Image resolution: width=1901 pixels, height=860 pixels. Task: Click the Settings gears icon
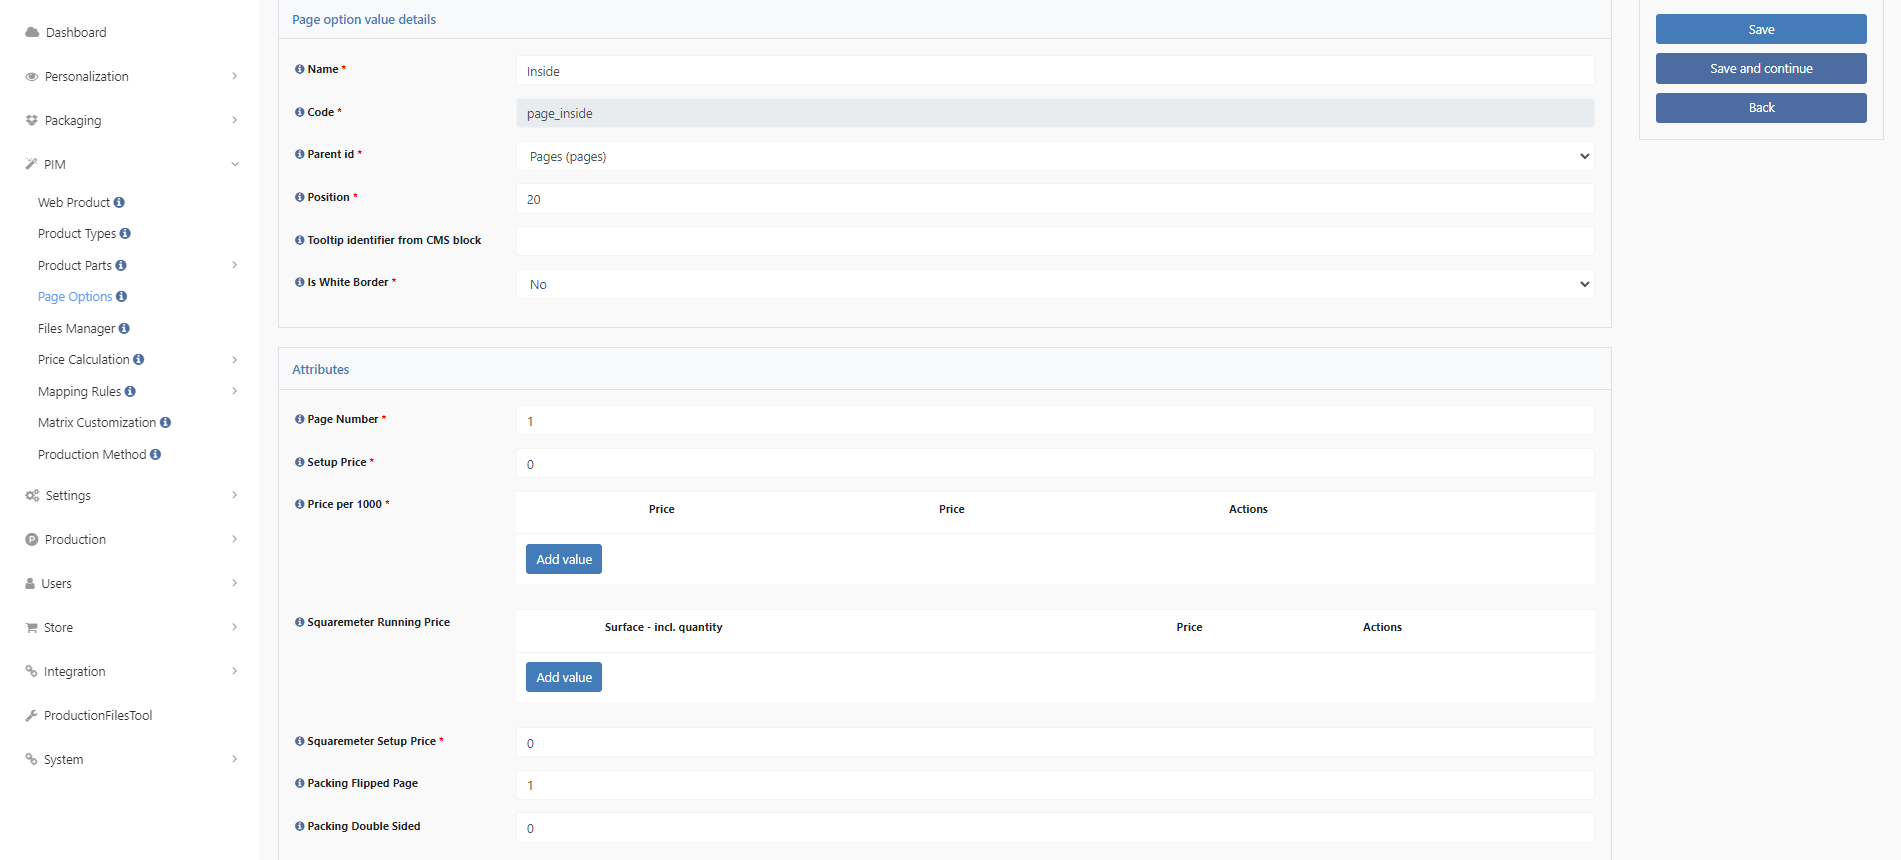[32, 495]
